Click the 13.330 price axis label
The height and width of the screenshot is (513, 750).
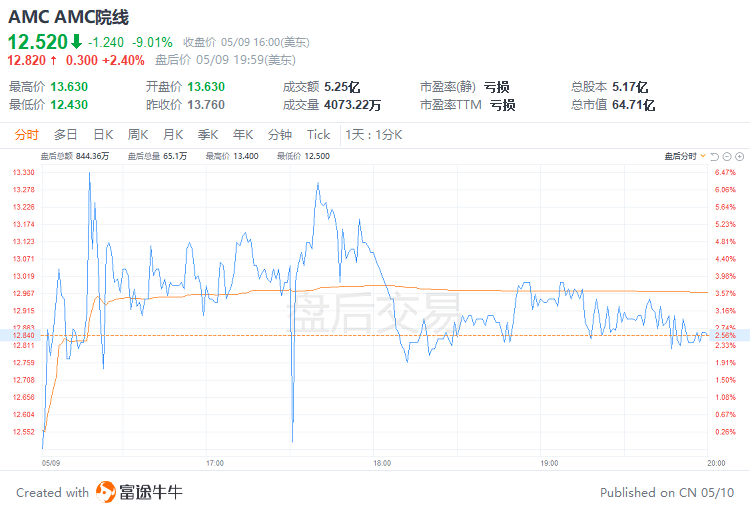[x=23, y=173]
